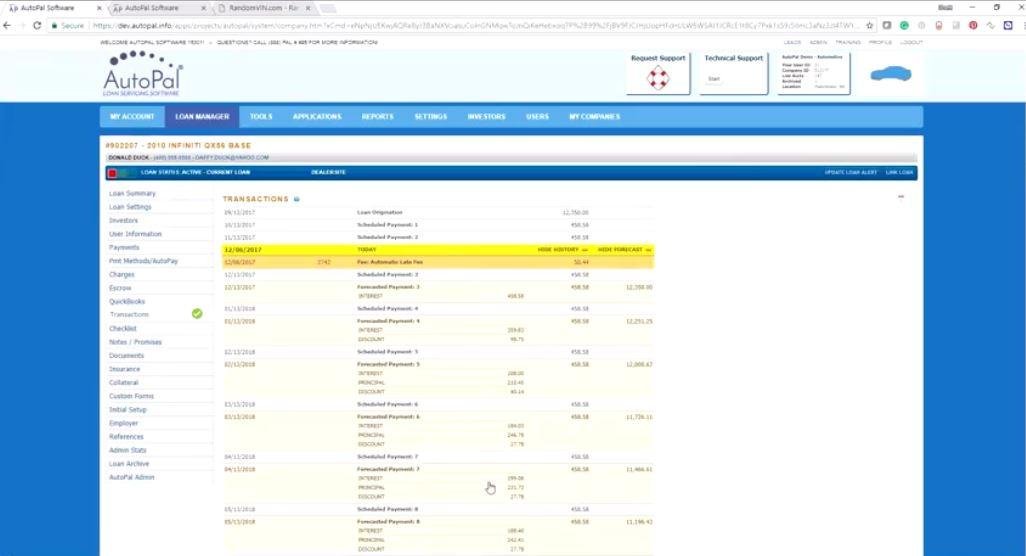Viewport: 1026px width, 556px height.
Task: Click Update Loan Alert link
Action: click(851, 173)
